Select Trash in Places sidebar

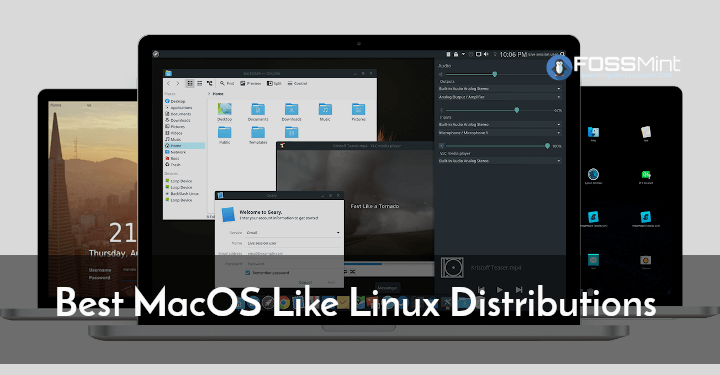(173, 164)
